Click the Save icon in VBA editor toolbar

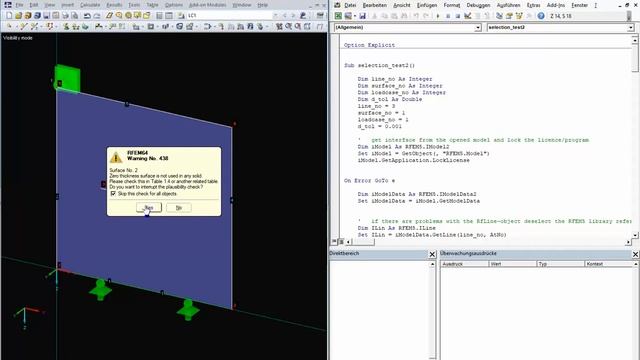pyautogui.click(x=362, y=16)
